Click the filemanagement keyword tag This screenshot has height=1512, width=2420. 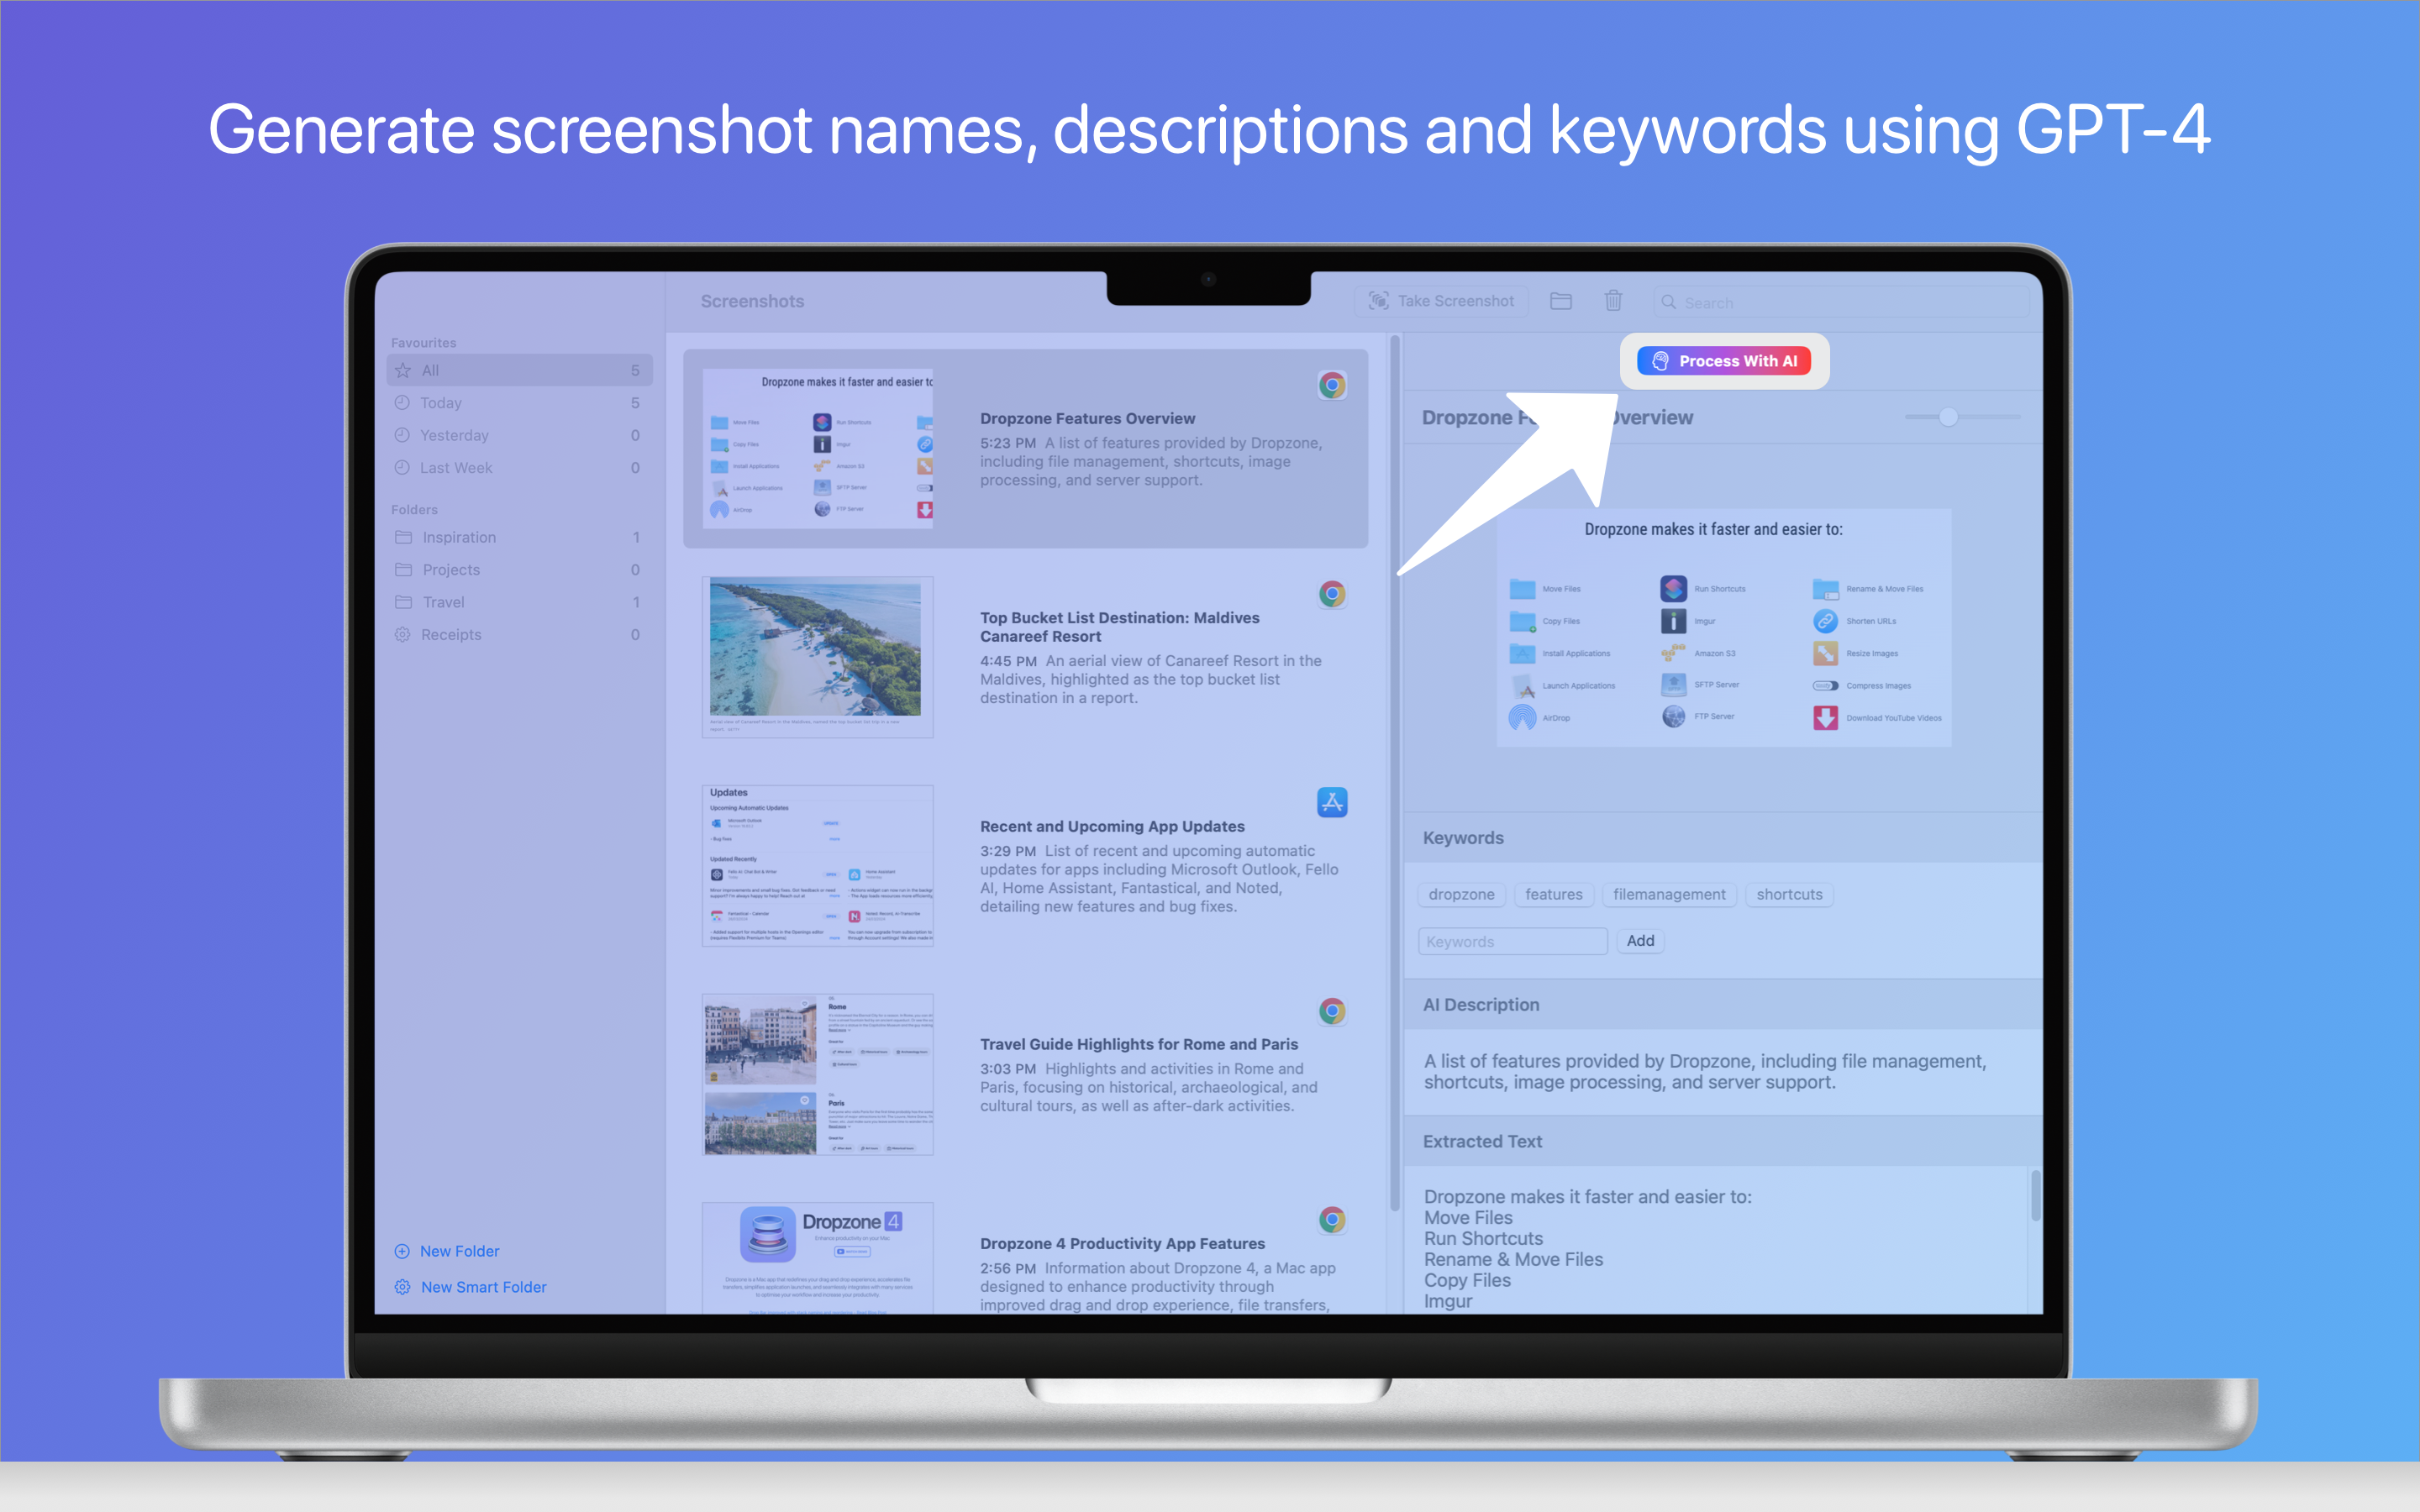(x=1668, y=894)
